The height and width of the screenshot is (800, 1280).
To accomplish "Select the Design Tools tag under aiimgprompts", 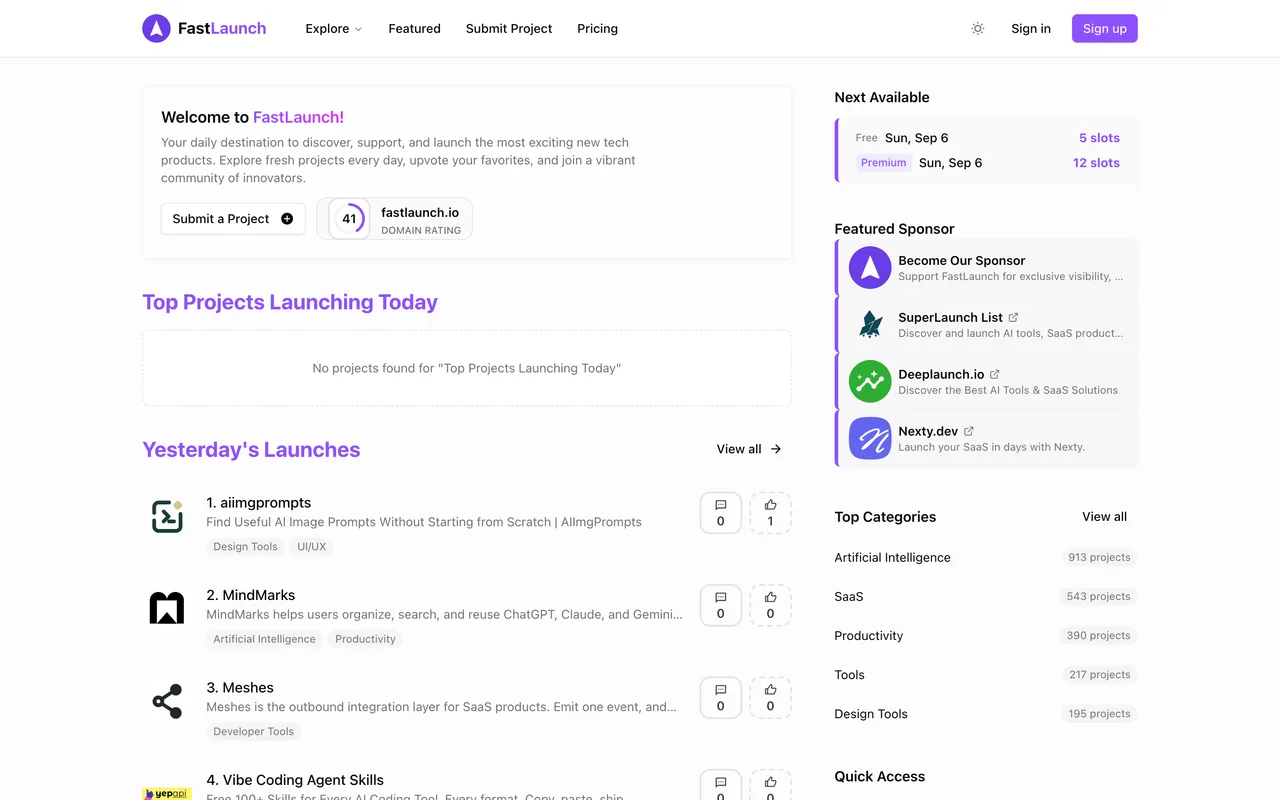I will (x=245, y=547).
